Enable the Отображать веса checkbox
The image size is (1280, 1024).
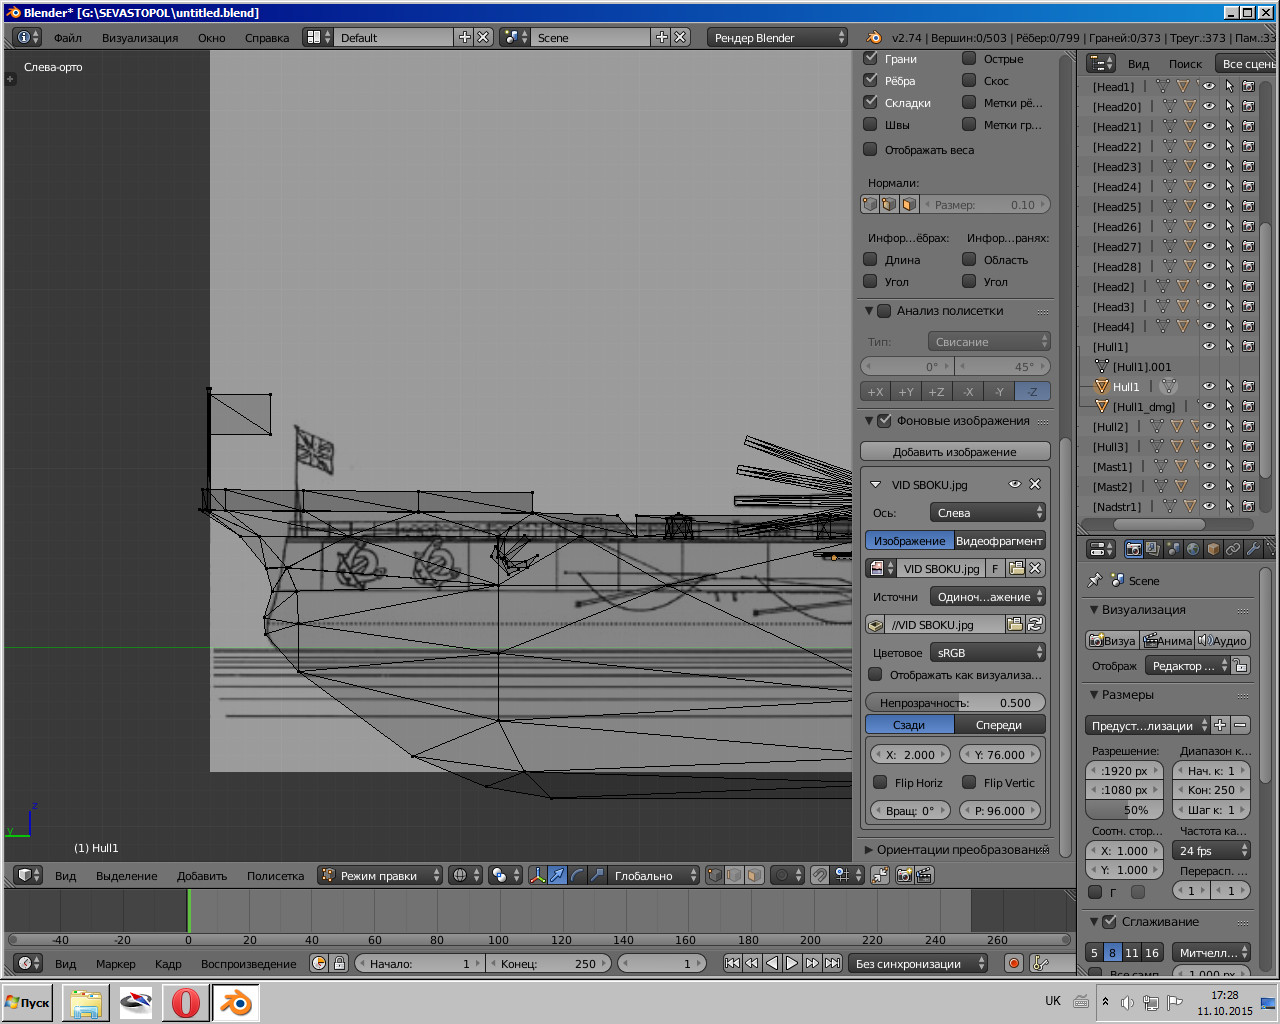click(x=870, y=149)
